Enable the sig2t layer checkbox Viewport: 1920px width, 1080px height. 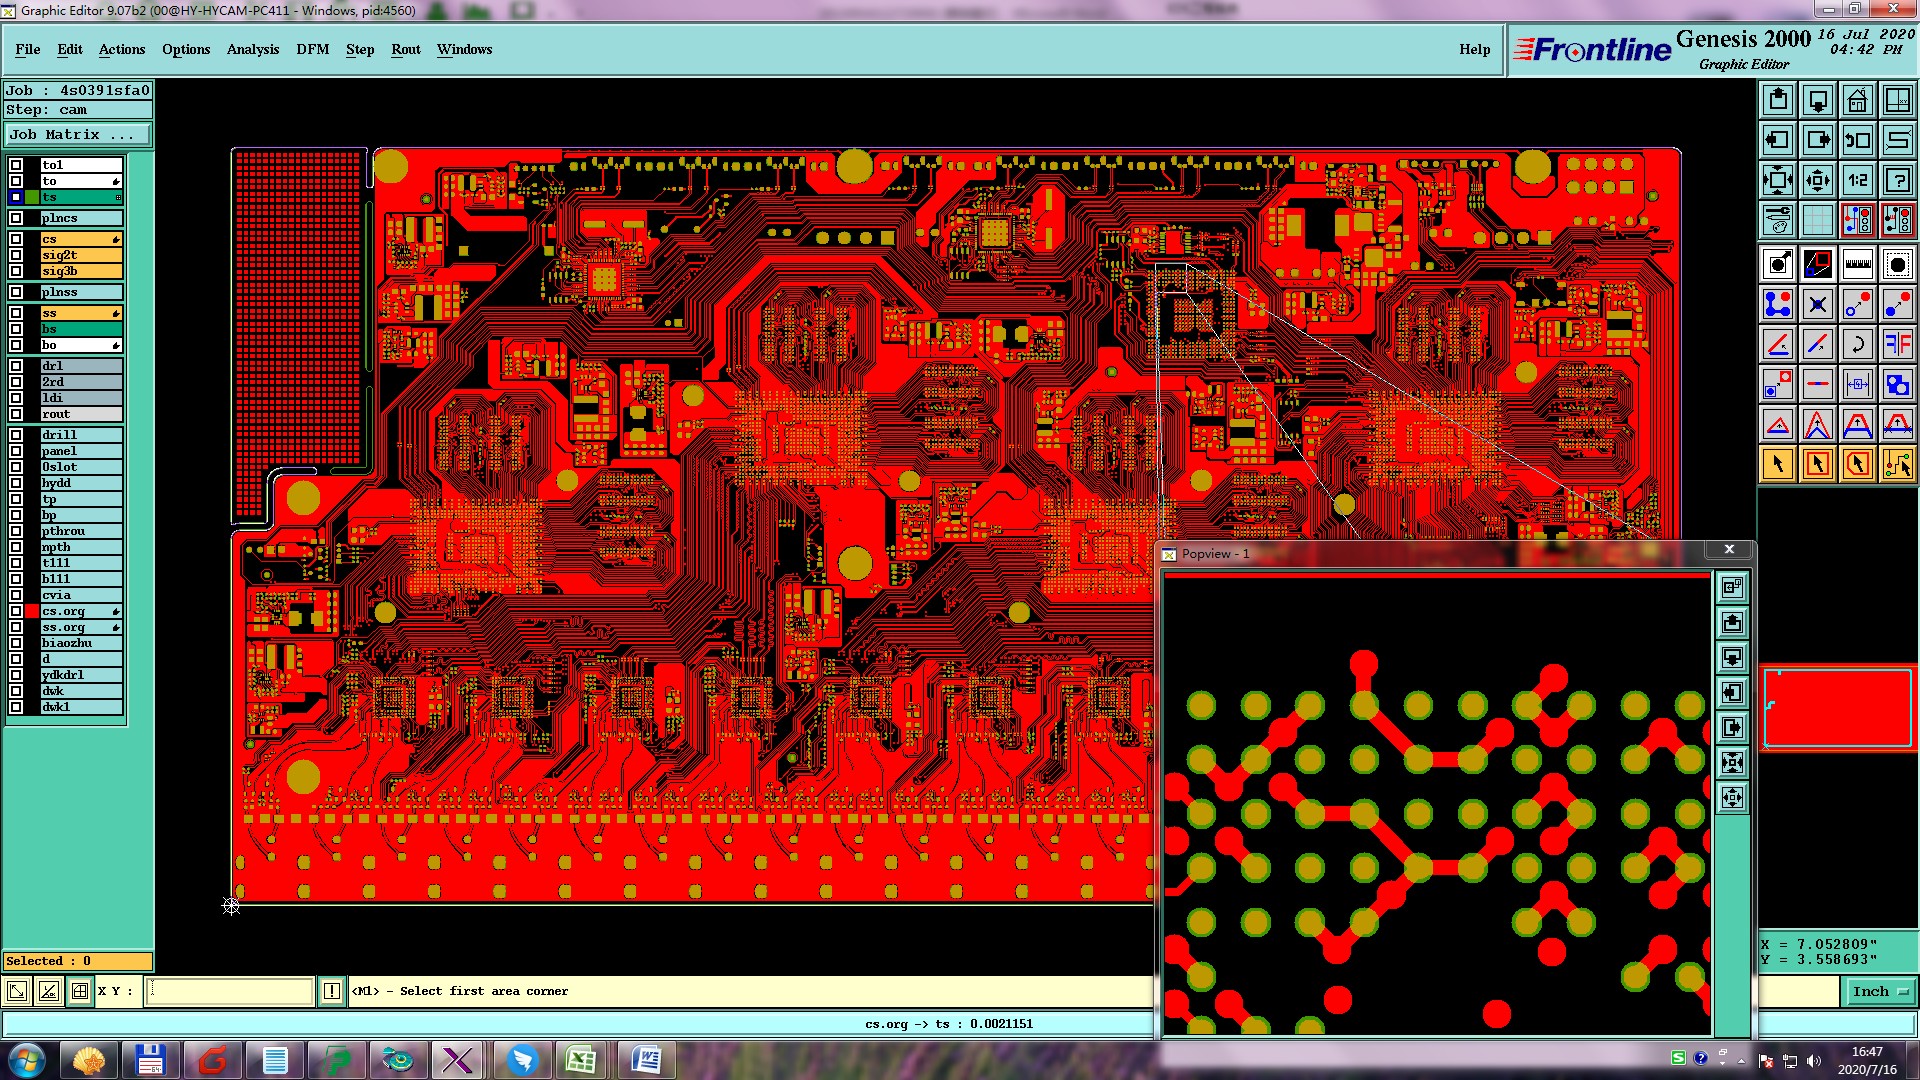(16, 255)
